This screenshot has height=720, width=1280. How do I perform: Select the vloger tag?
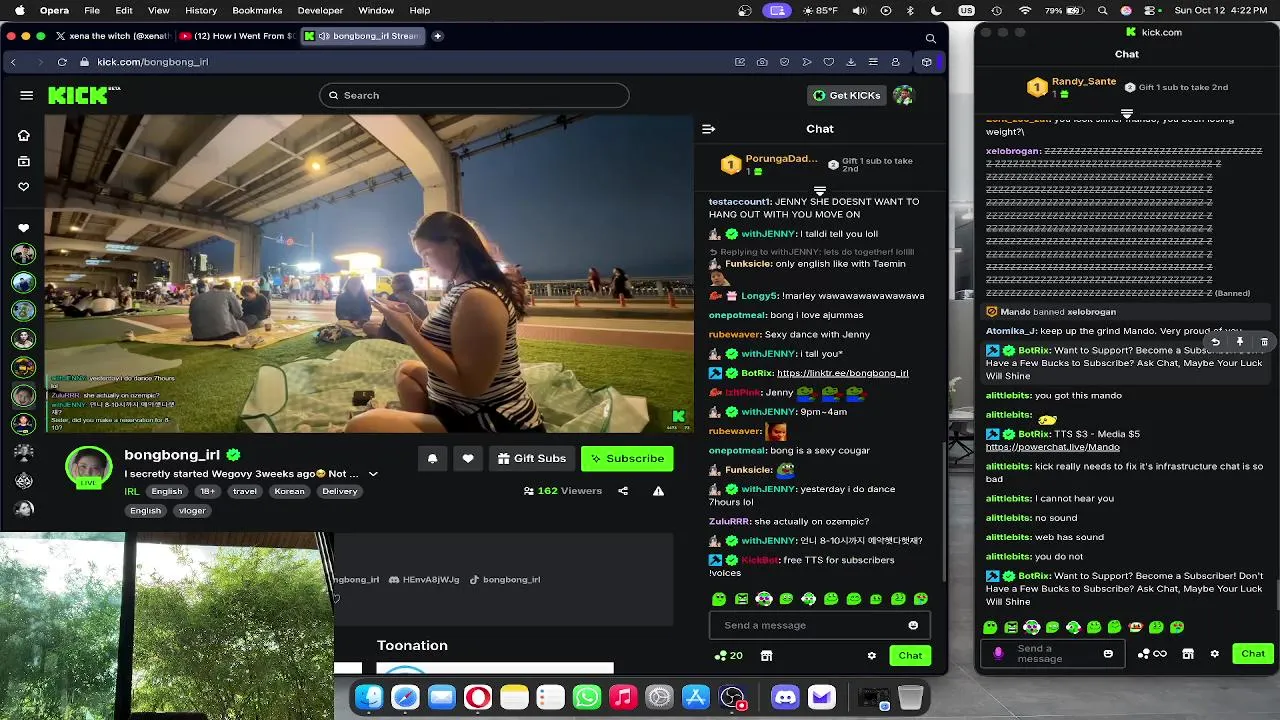pos(192,510)
